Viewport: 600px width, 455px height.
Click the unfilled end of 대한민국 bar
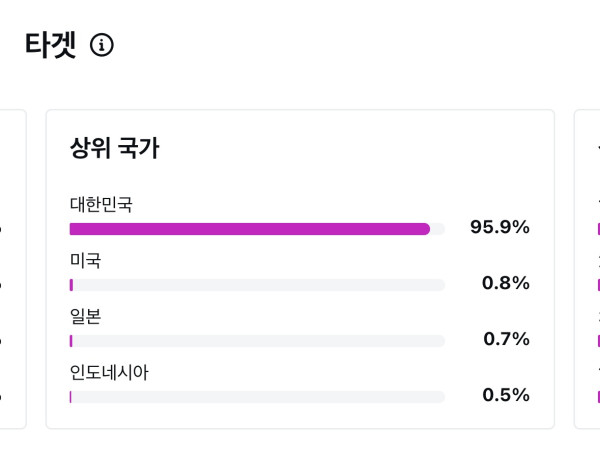438,229
